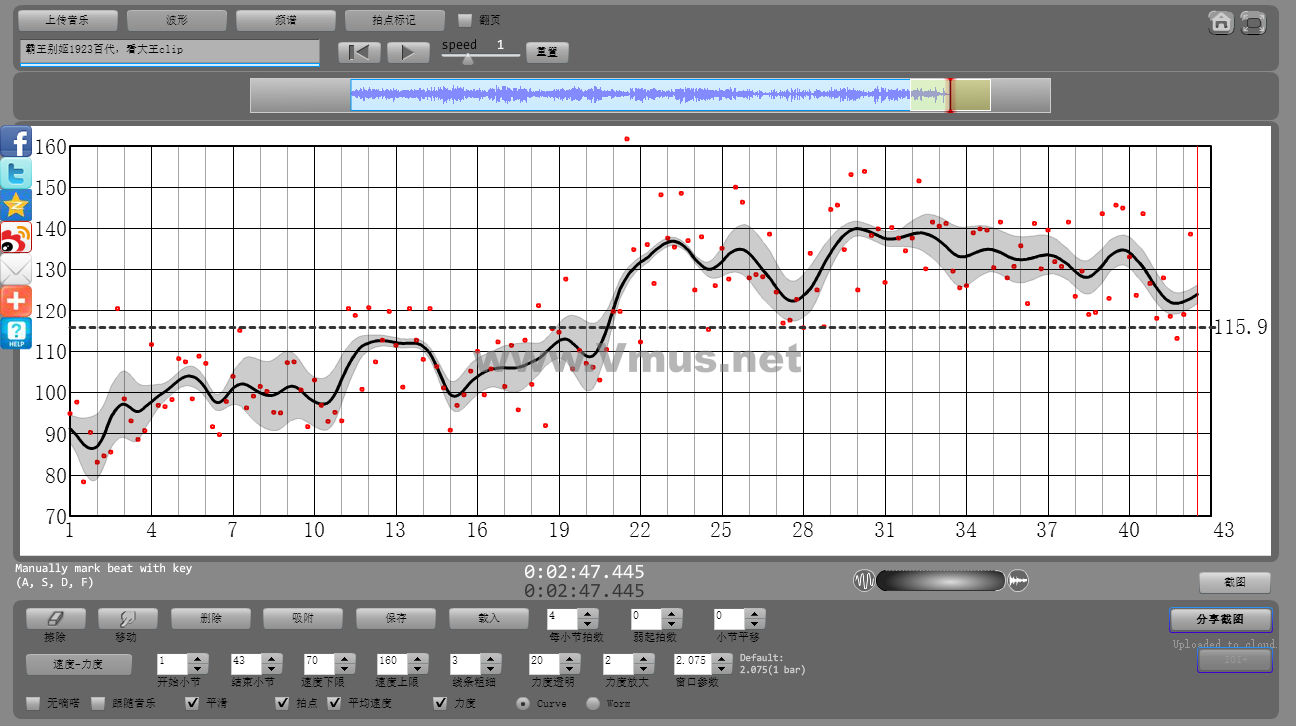Toggle the 平滑 smoothing checkbox

[x=194, y=703]
